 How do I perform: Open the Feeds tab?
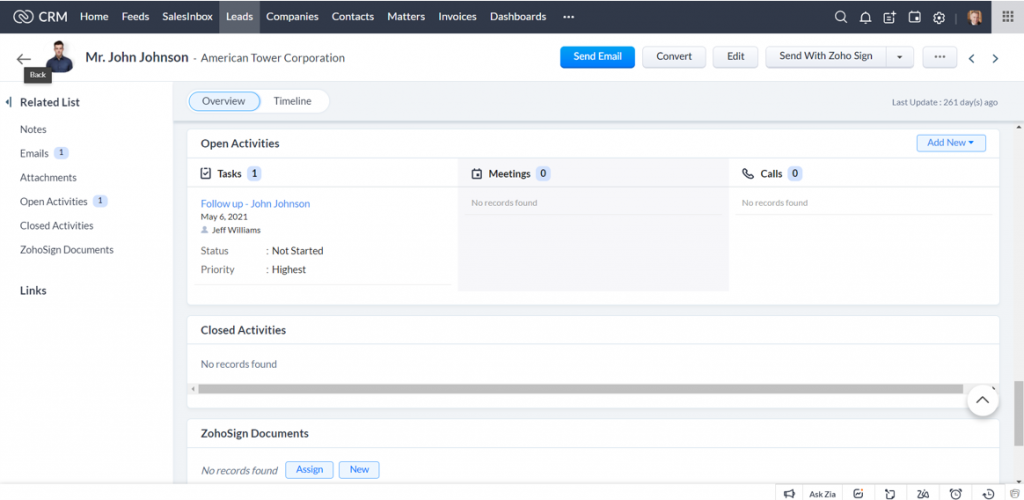(x=135, y=17)
